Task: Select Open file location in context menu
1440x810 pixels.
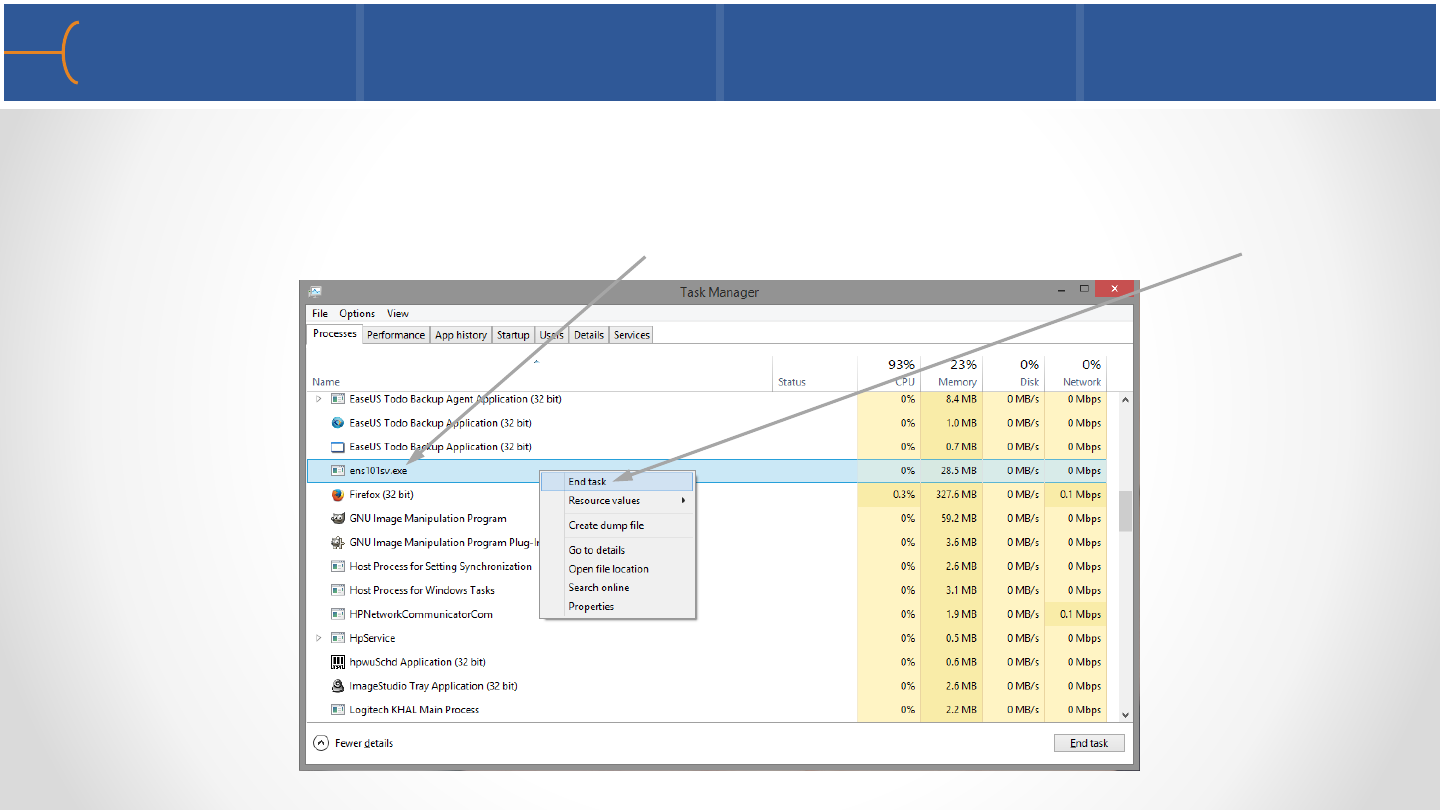Action: pyautogui.click(x=618, y=570)
